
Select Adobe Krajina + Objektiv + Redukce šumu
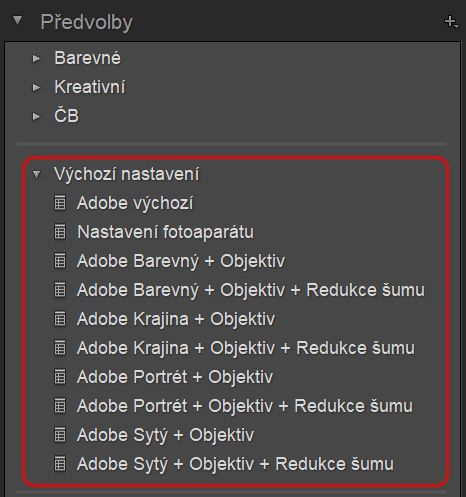[246, 348]
